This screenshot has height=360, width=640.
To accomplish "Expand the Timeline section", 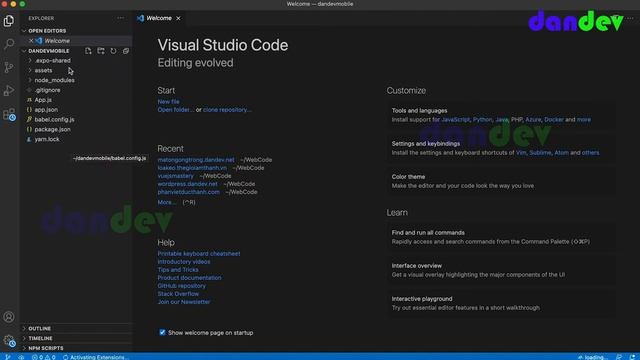I will [x=76, y=338].
